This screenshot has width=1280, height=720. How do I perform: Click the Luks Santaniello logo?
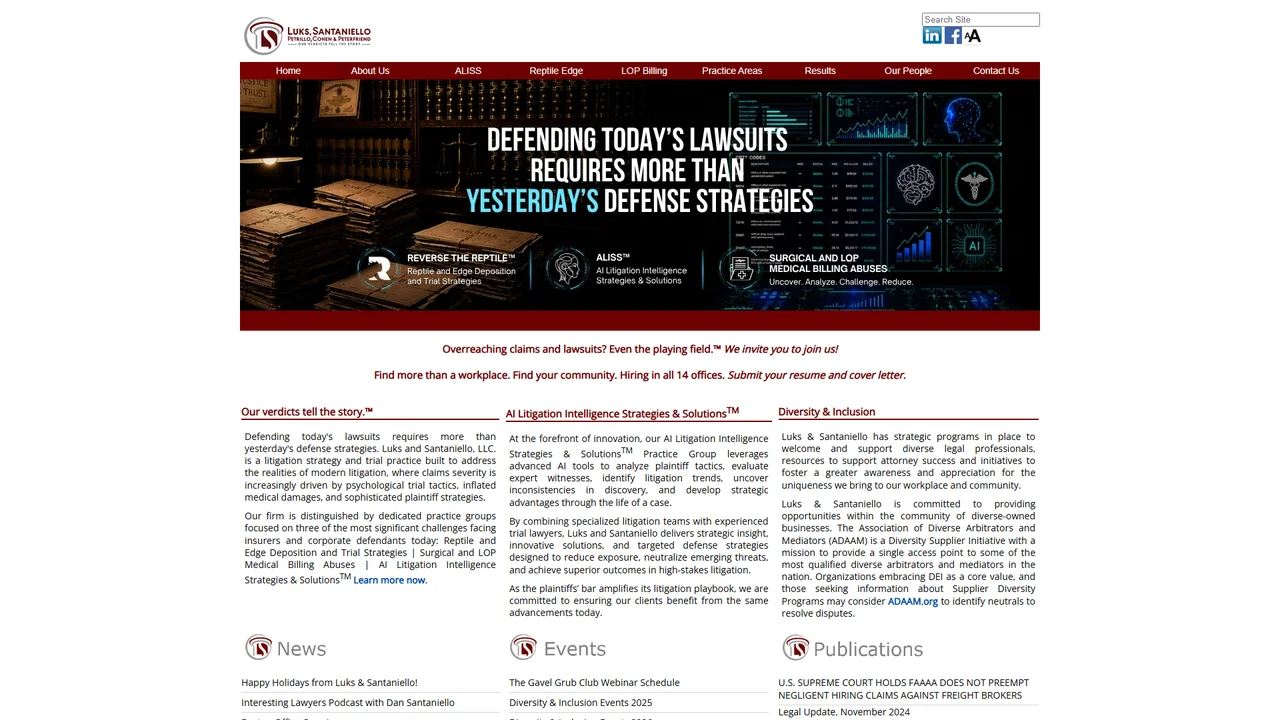(308, 36)
